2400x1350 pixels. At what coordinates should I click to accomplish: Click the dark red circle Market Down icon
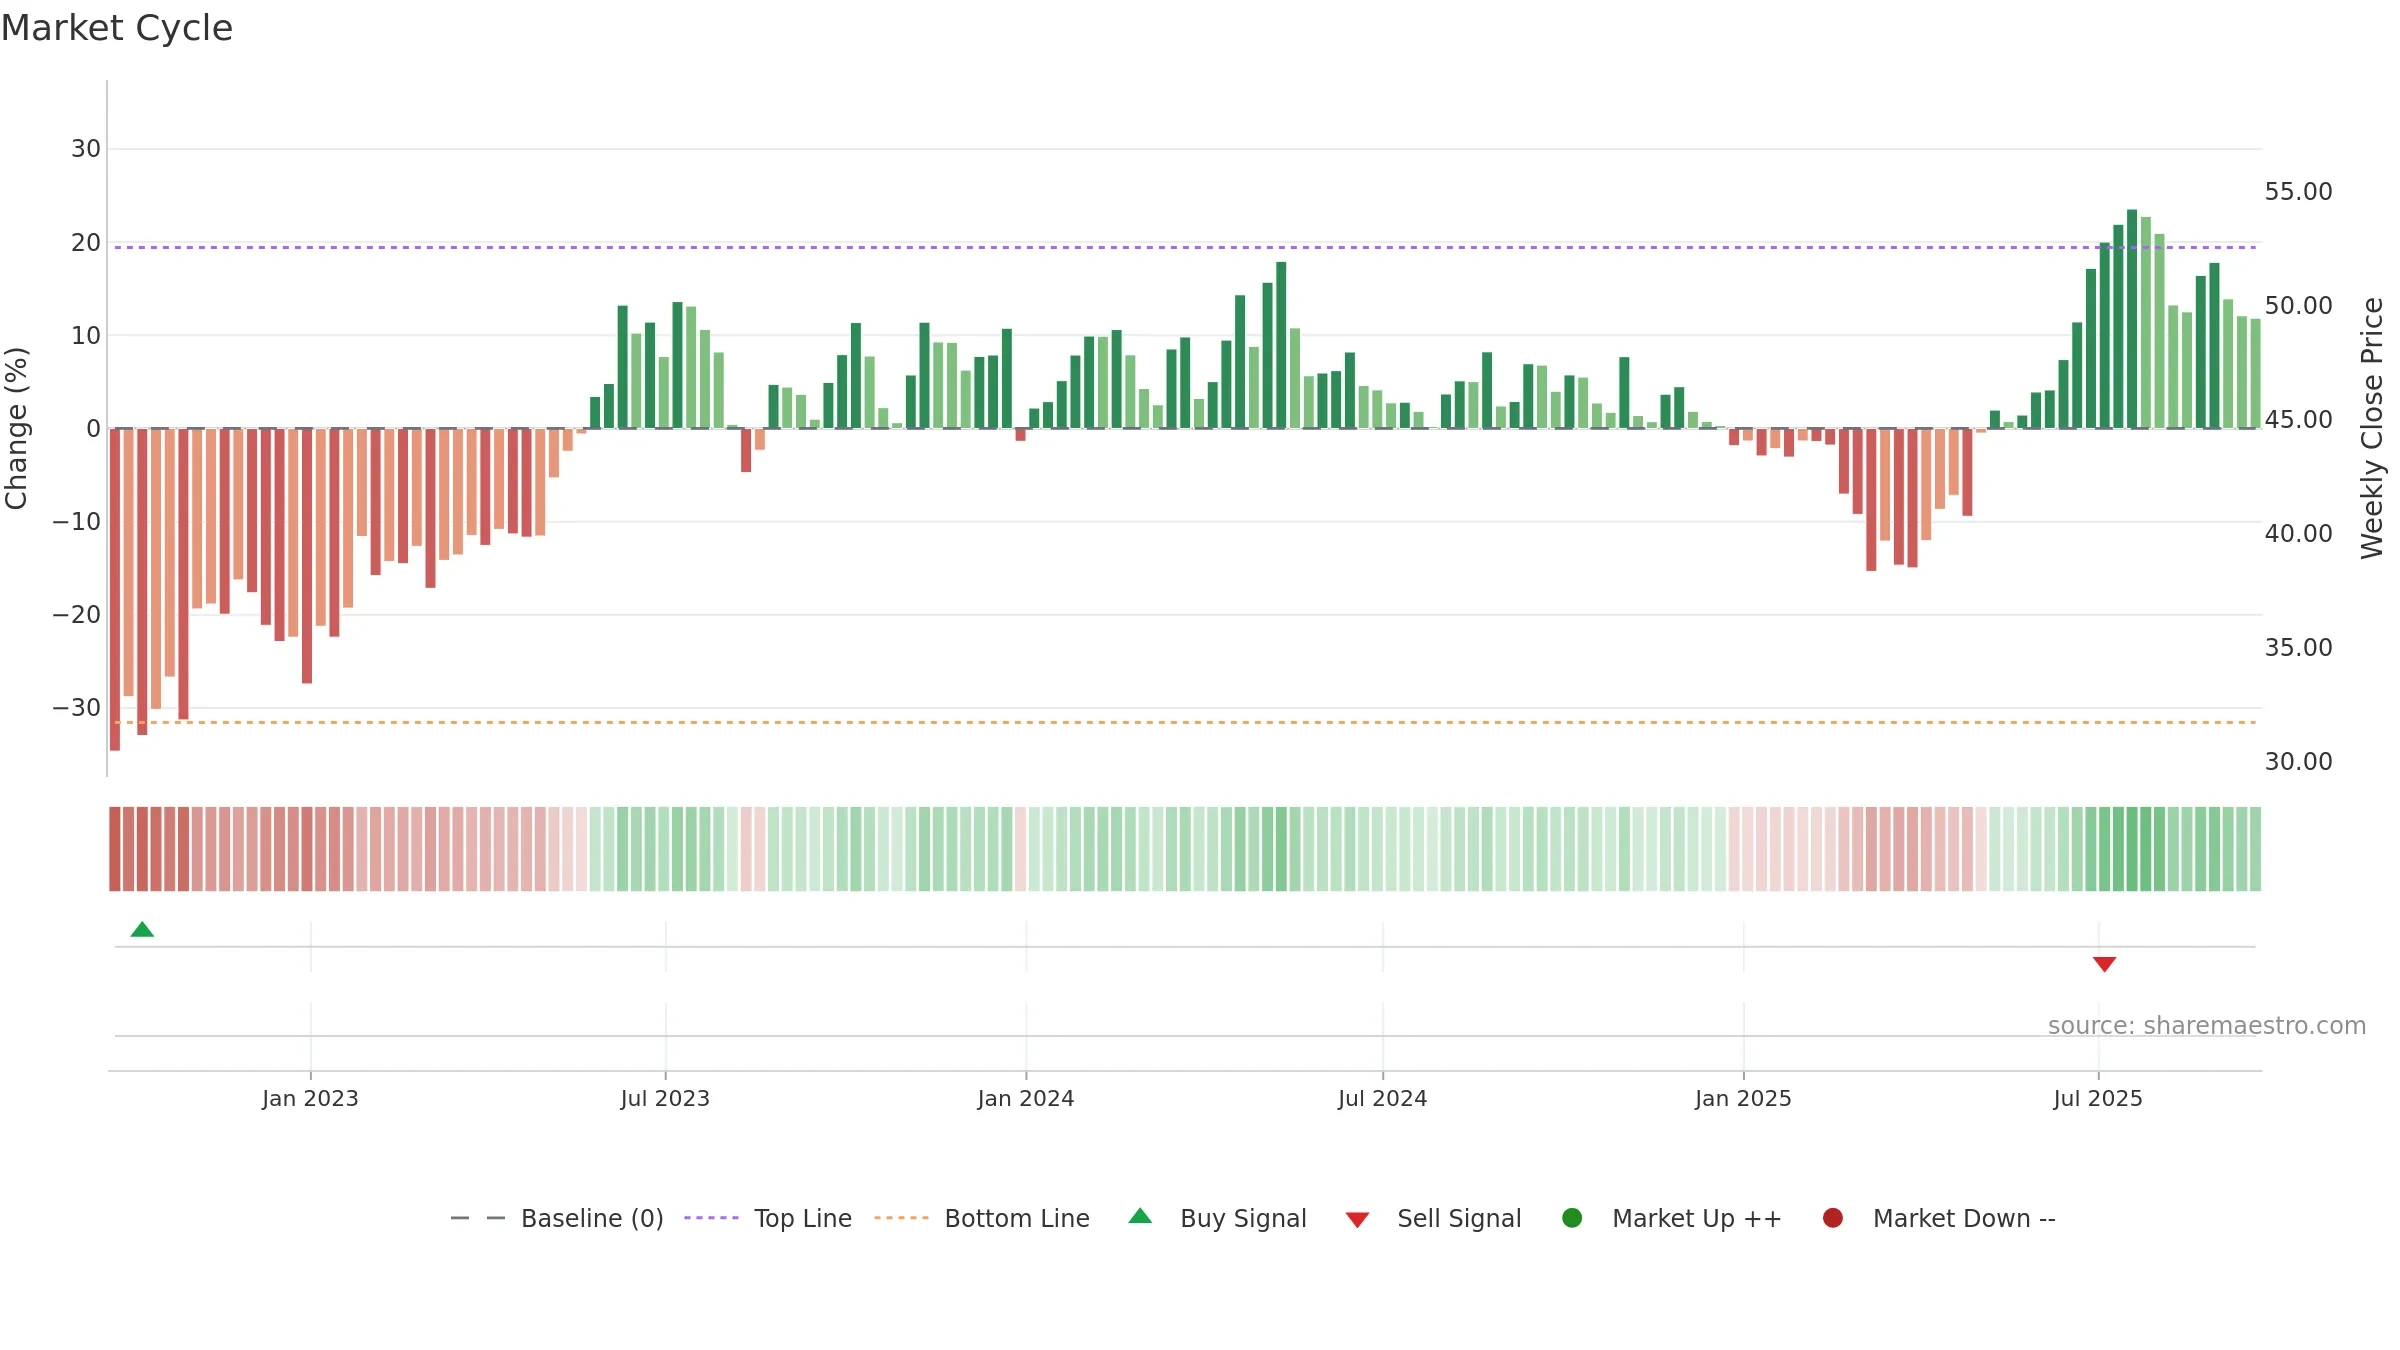[x=1833, y=1218]
